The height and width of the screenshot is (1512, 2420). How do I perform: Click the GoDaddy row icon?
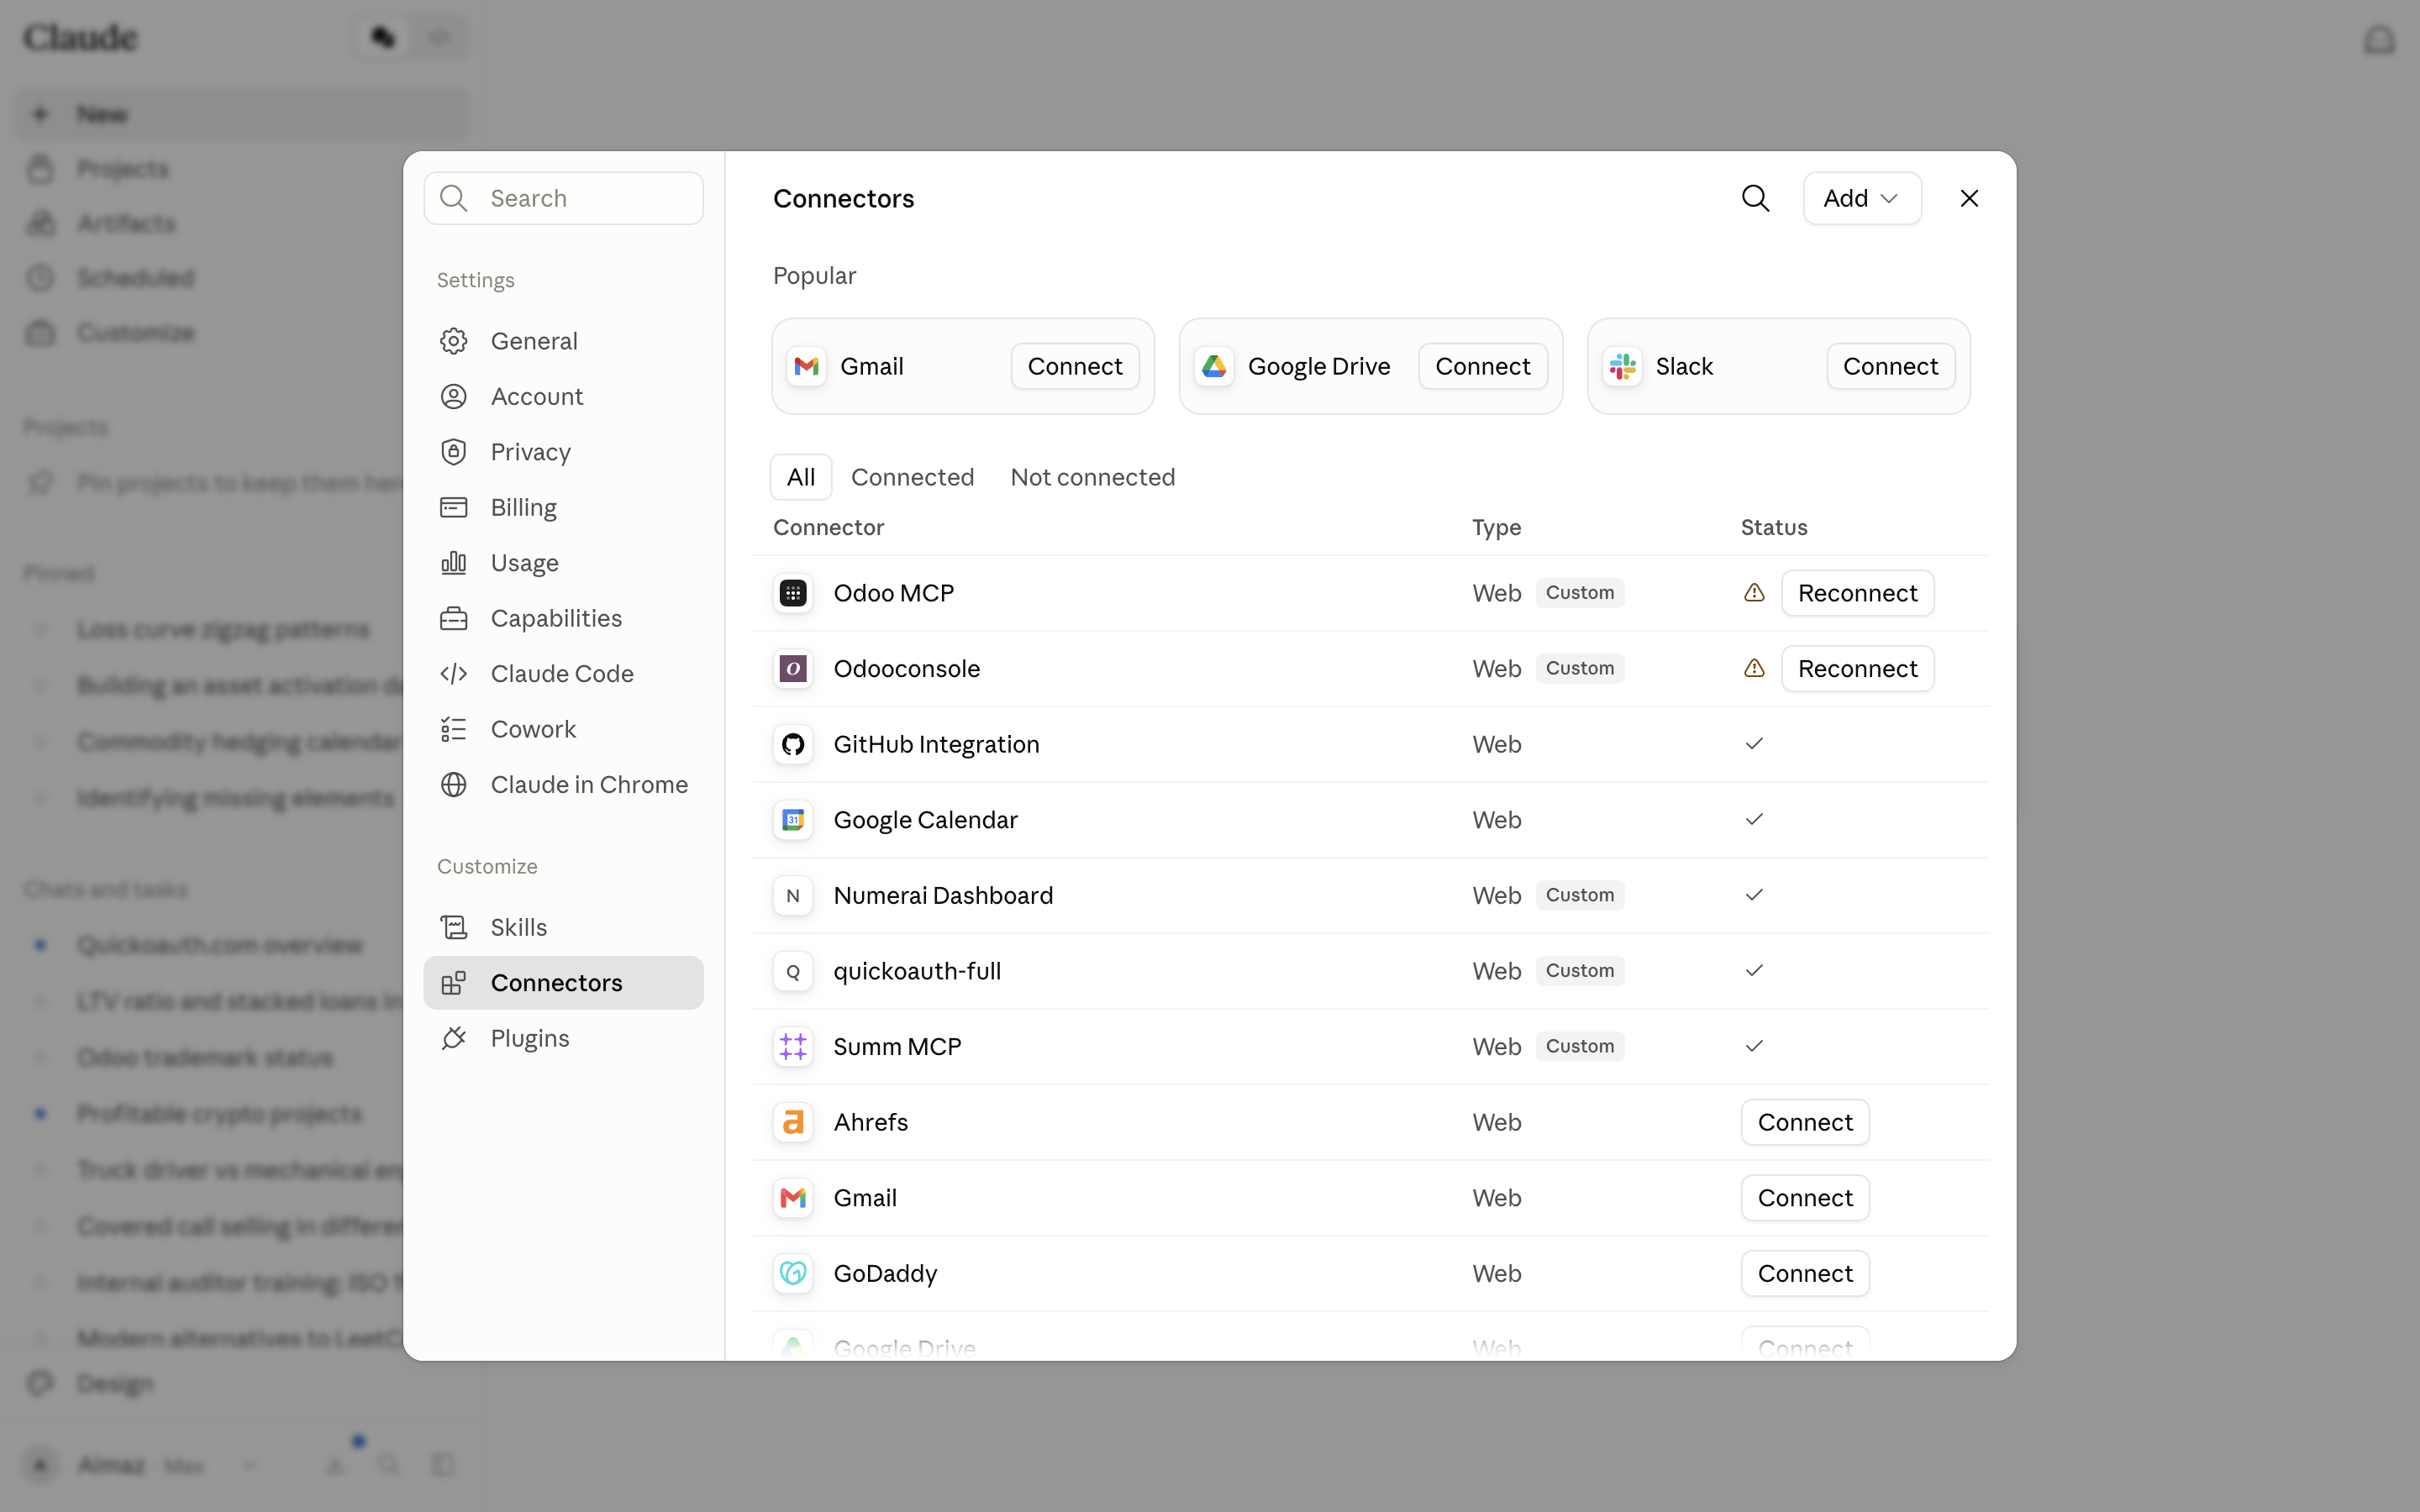pos(793,1273)
